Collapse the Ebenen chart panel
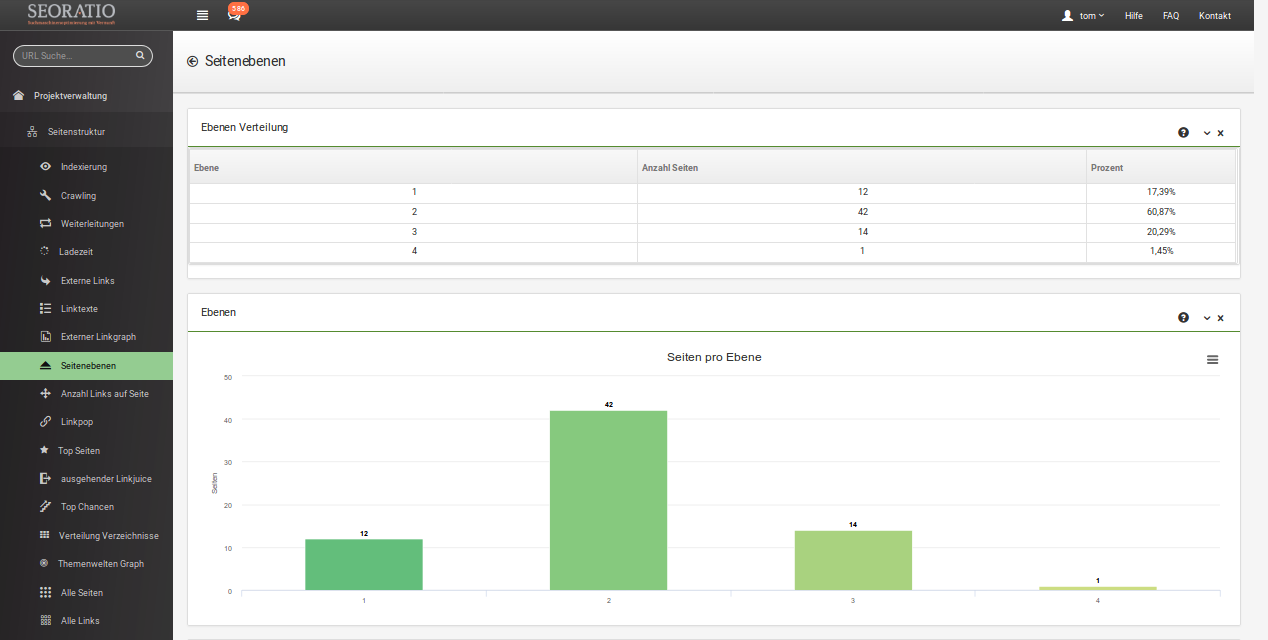Screen dimensions: 1268x640 pos(1206,317)
